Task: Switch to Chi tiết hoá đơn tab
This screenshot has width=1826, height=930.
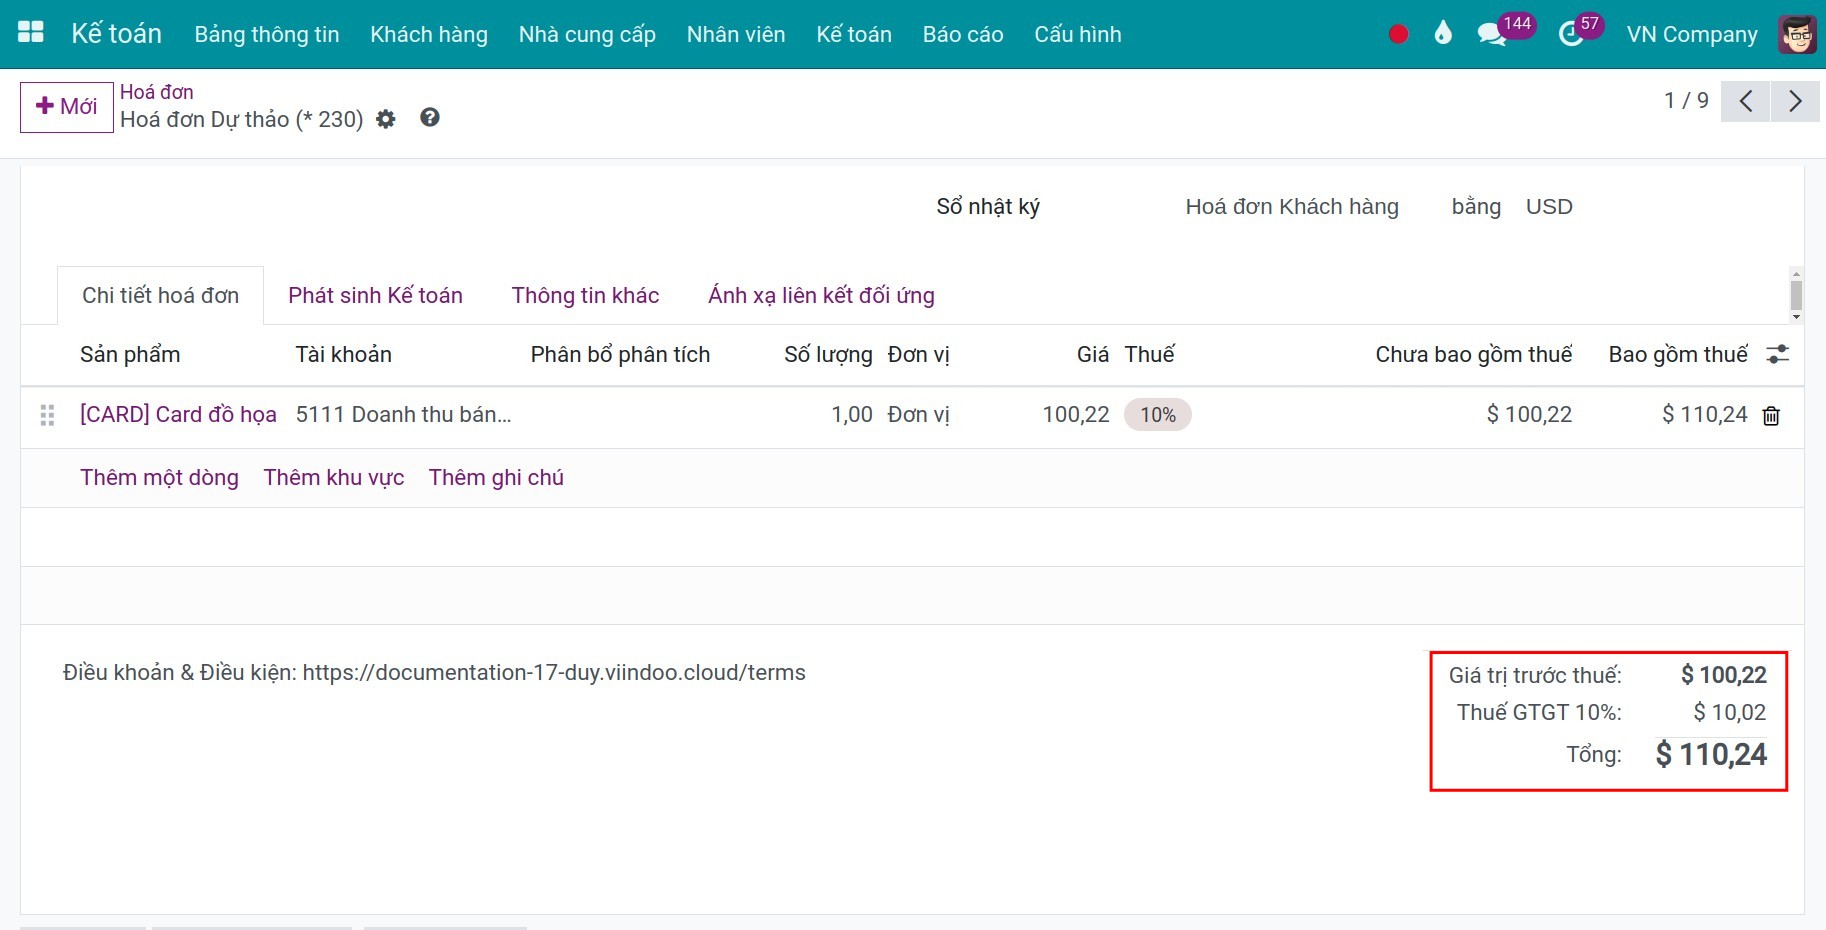Action: point(161,295)
